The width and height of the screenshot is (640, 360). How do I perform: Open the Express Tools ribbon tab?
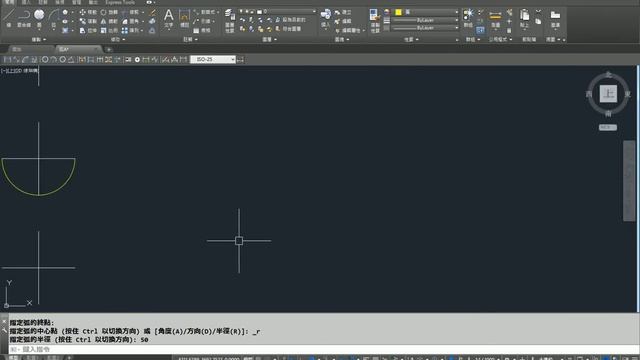point(120,2)
